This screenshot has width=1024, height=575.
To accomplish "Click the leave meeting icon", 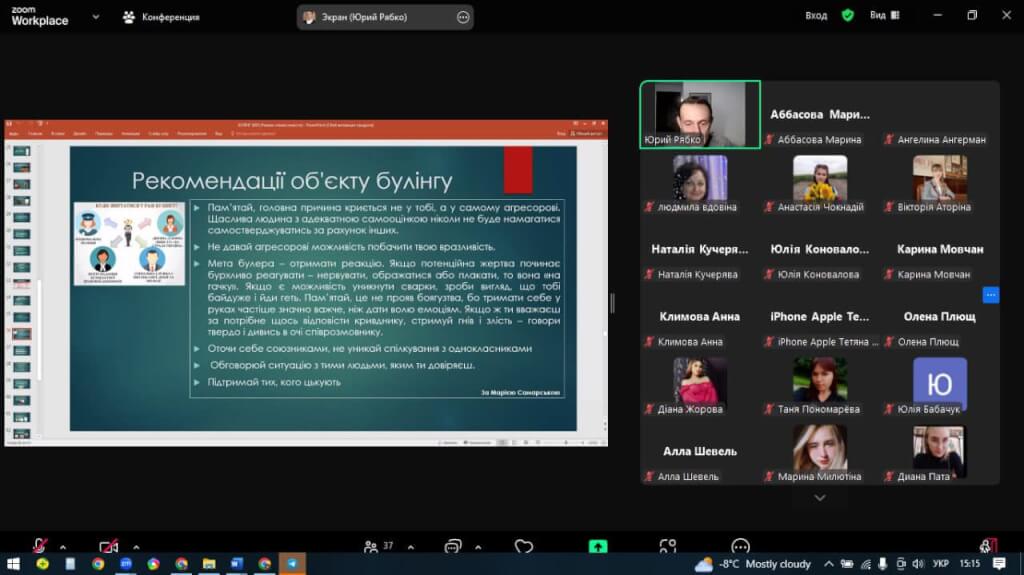I will [988, 545].
